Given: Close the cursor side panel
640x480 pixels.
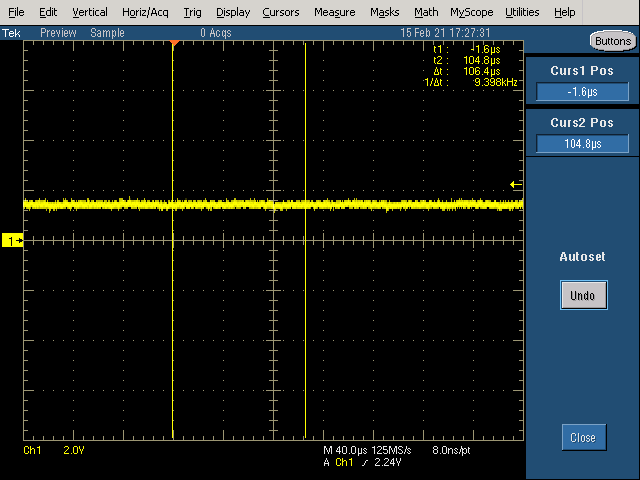Looking at the screenshot, I should [582, 437].
